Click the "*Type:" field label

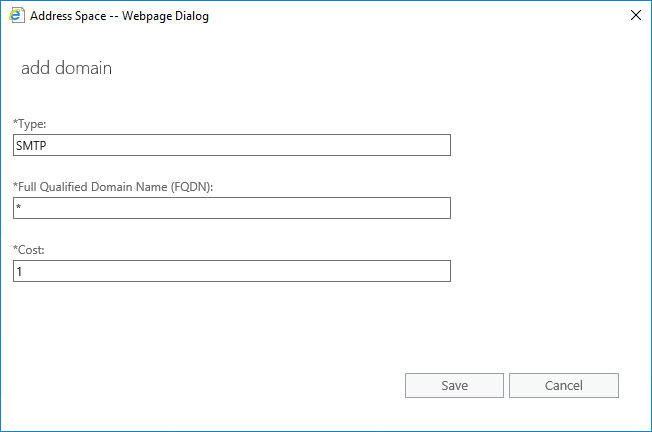point(30,124)
